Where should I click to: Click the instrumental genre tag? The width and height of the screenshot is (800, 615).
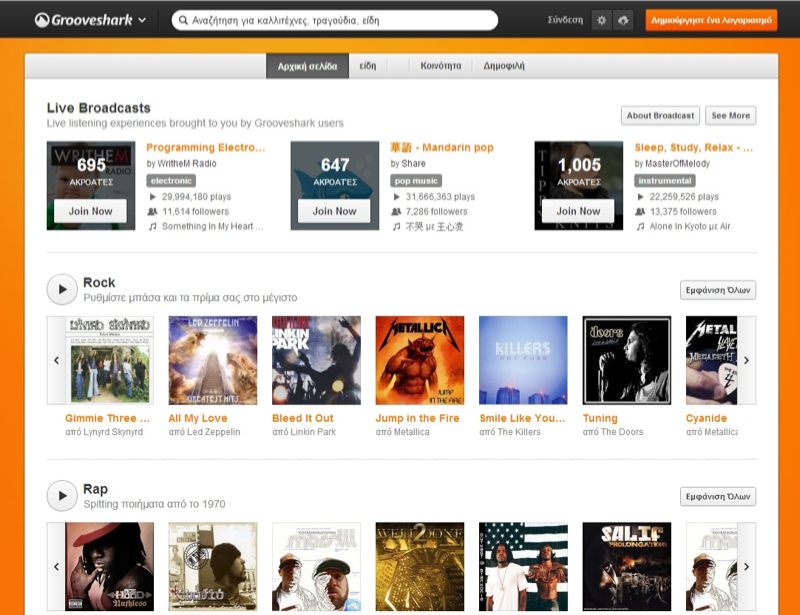pos(665,181)
